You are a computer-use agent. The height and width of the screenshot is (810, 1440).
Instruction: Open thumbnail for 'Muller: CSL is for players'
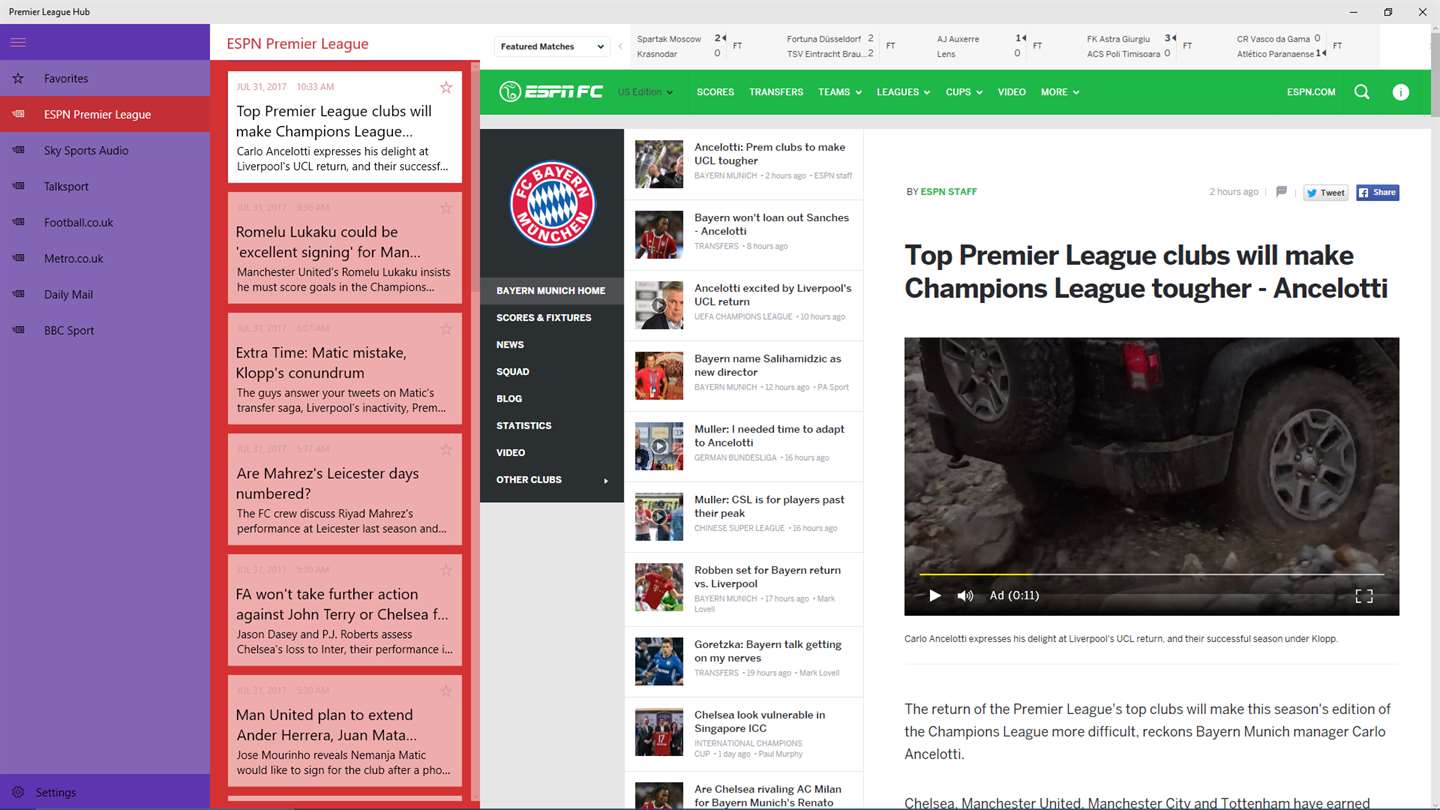[659, 516]
